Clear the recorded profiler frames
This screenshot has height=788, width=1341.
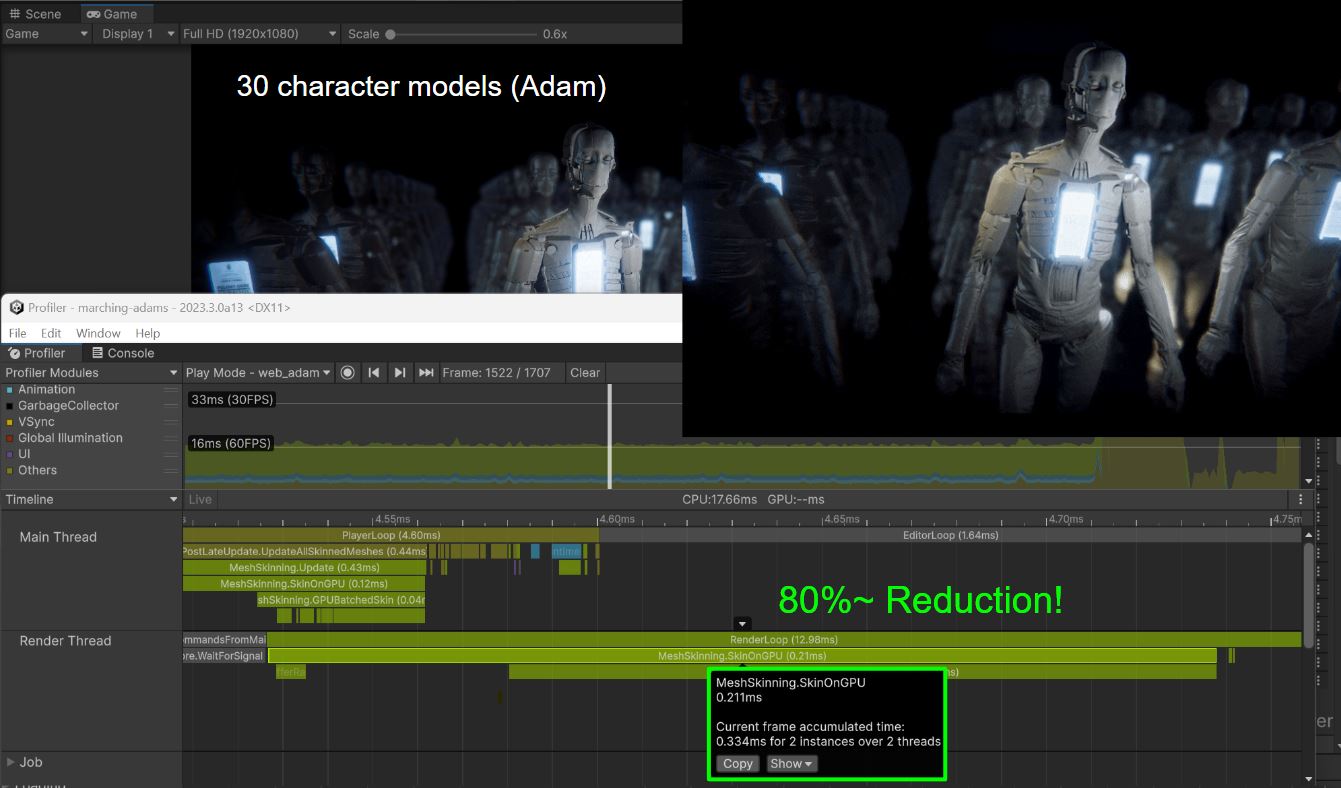[585, 373]
